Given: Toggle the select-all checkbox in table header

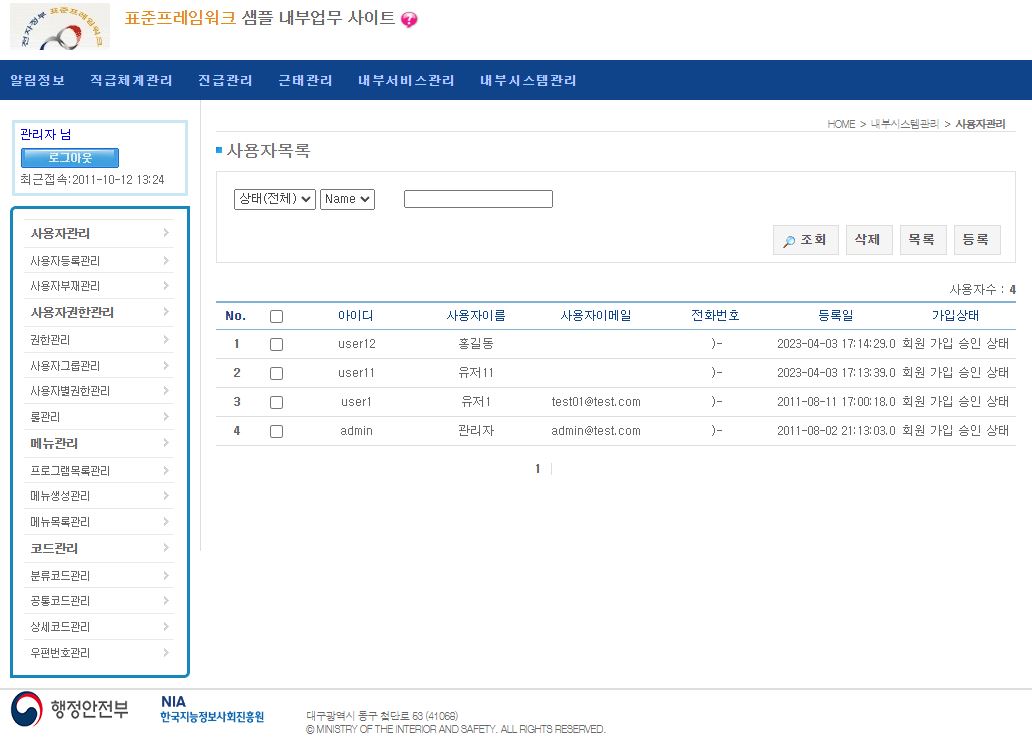Looking at the screenshot, I should tap(277, 316).
